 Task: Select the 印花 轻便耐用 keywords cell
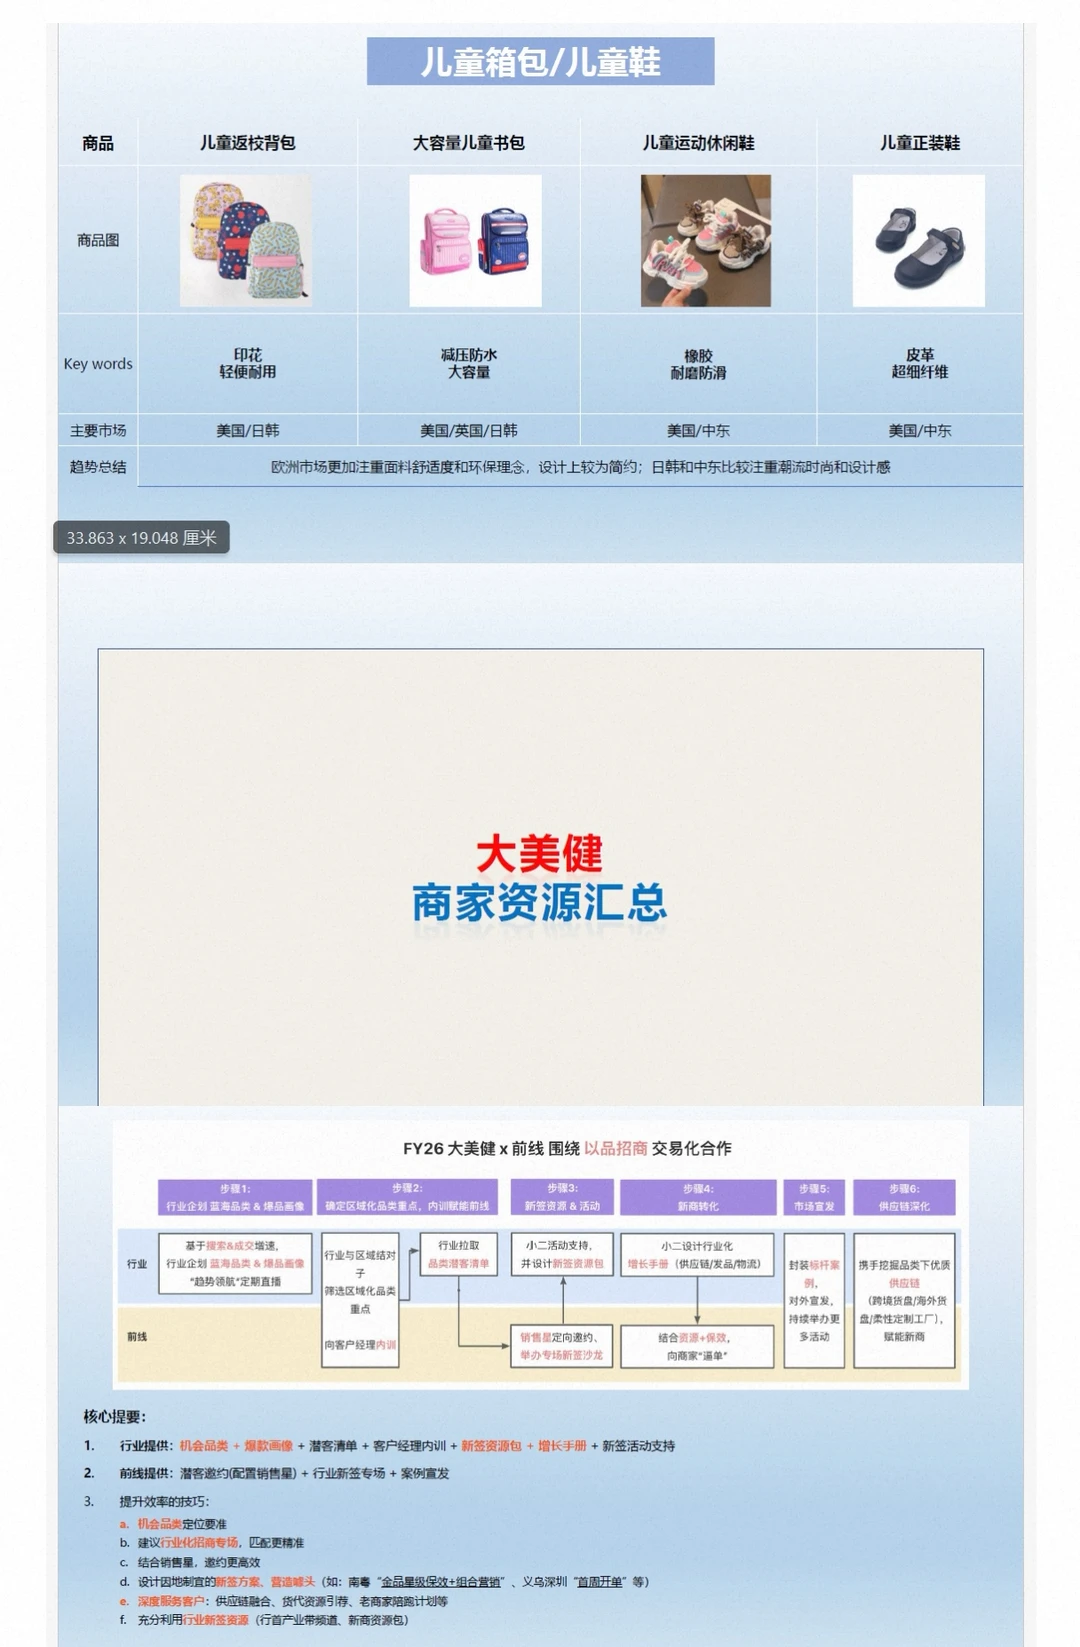[248, 363]
